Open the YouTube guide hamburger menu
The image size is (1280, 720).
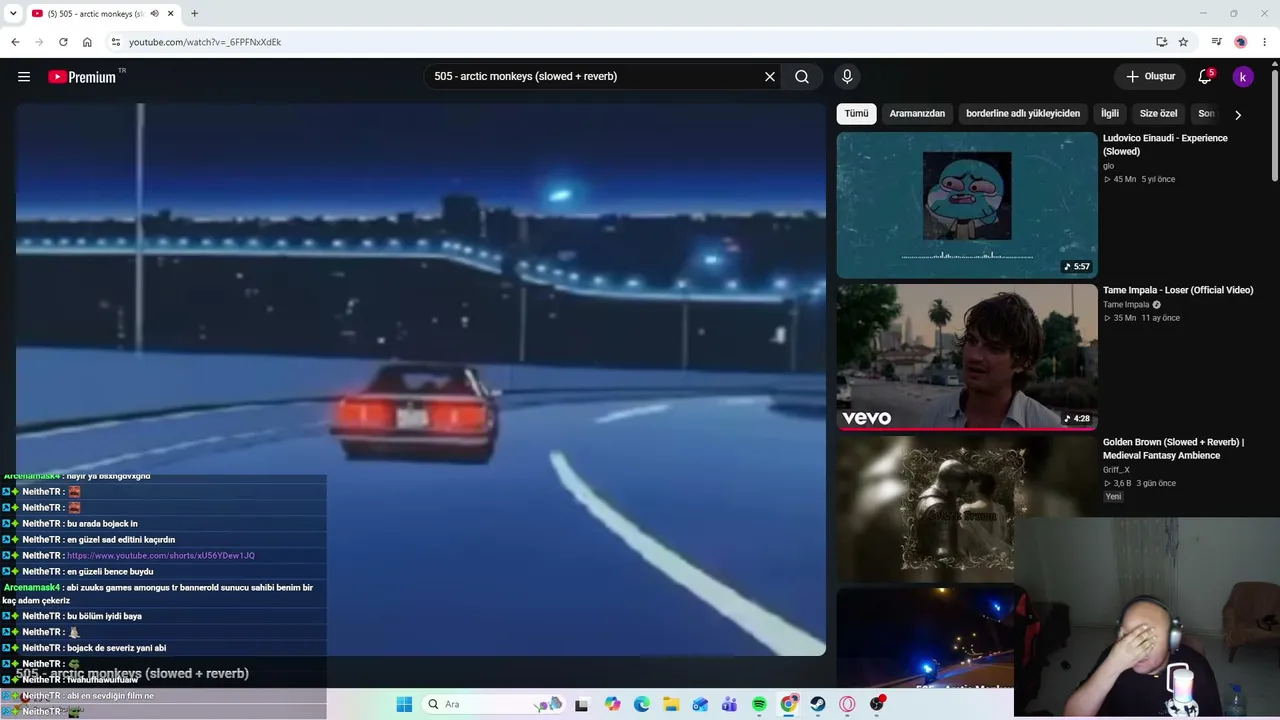(x=24, y=76)
